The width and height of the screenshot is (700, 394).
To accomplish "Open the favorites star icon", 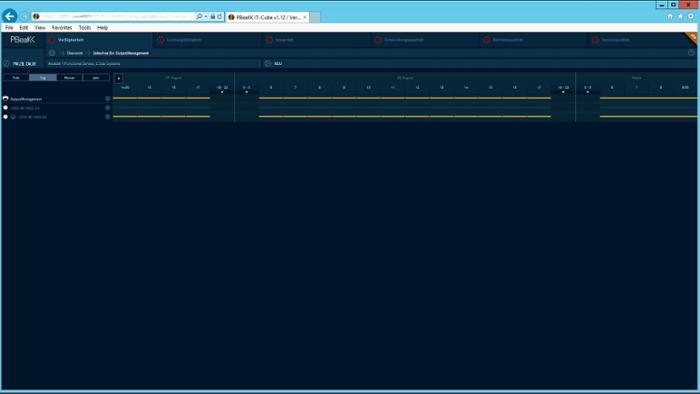I will coord(680,16).
